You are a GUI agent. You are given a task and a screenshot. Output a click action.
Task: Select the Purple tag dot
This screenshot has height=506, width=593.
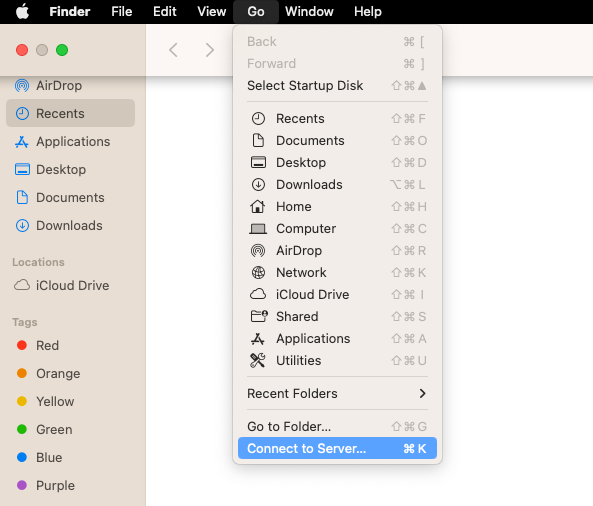(22, 485)
